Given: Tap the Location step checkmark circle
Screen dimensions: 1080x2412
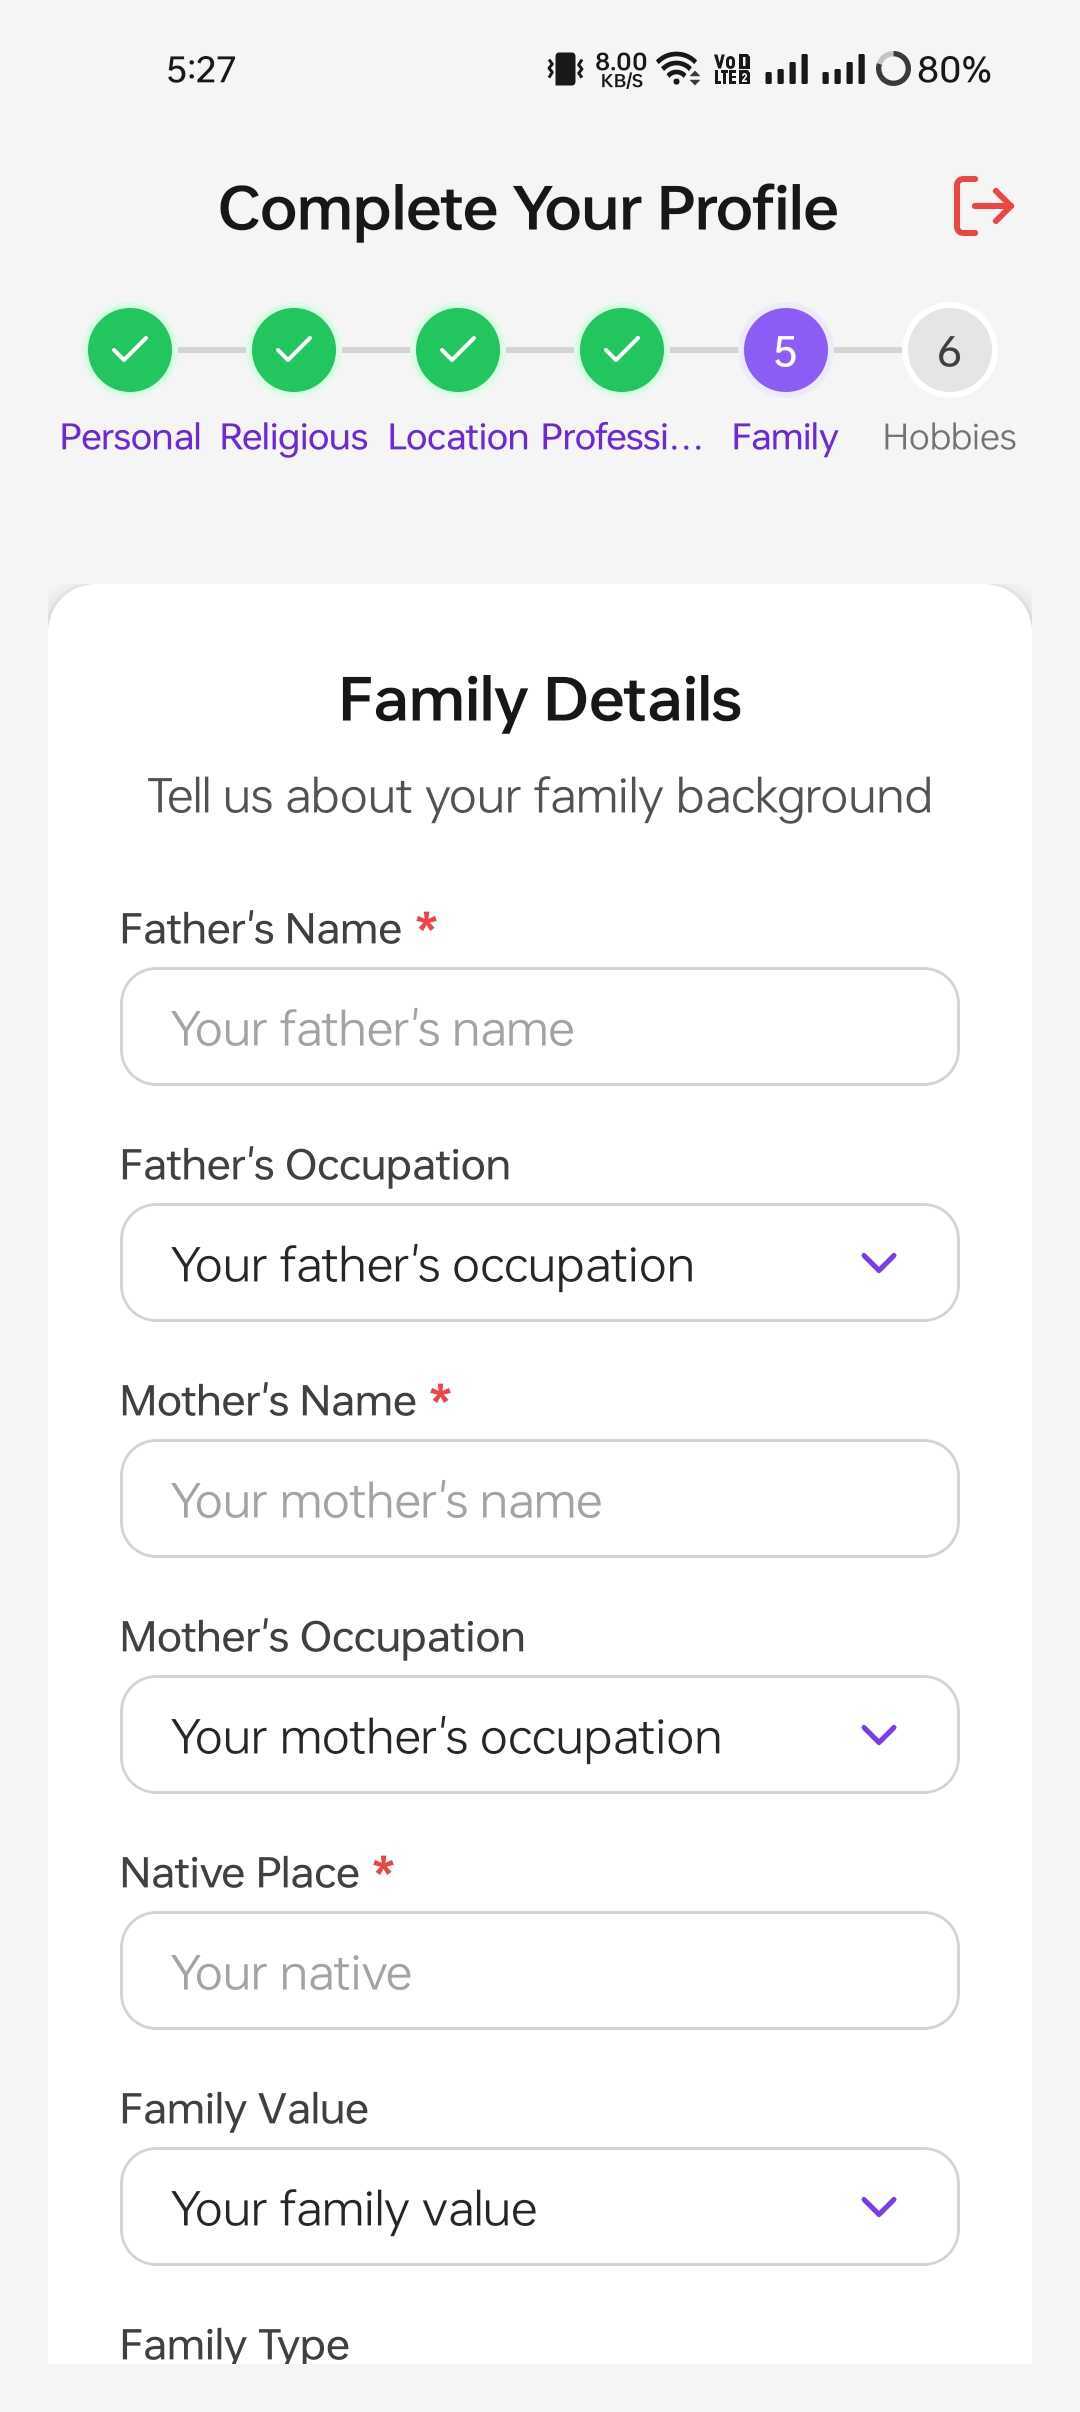Looking at the screenshot, I should [x=457, y=349].
